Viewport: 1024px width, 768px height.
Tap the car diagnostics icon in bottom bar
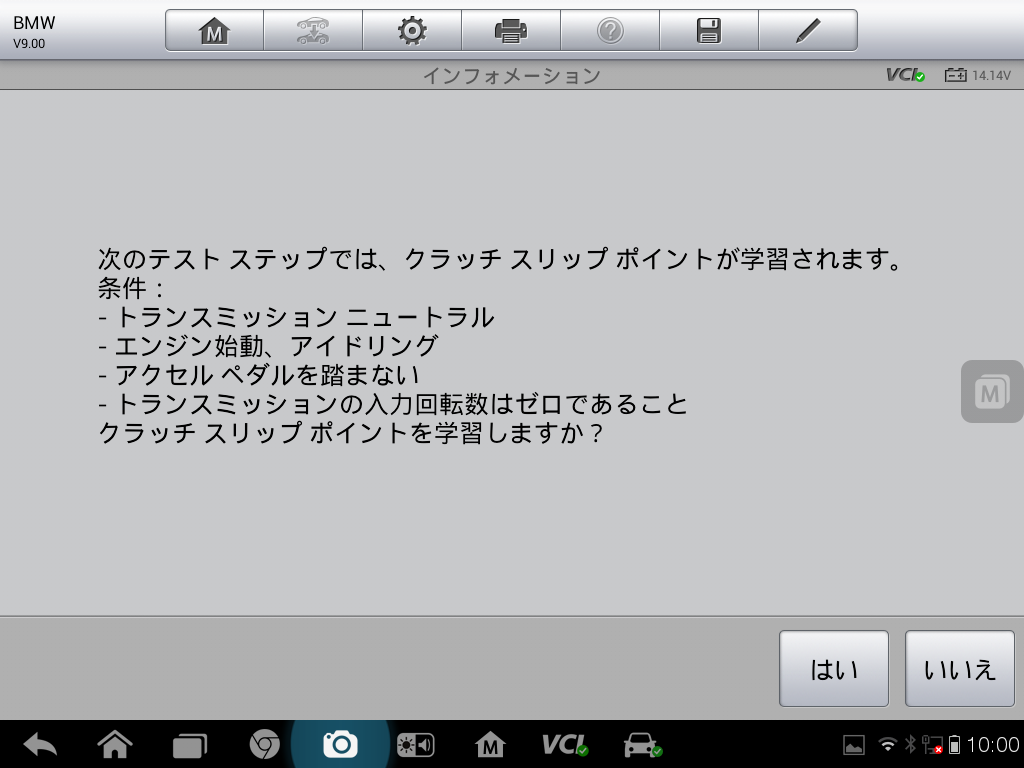pyautogui.click(x=641, y=744)
